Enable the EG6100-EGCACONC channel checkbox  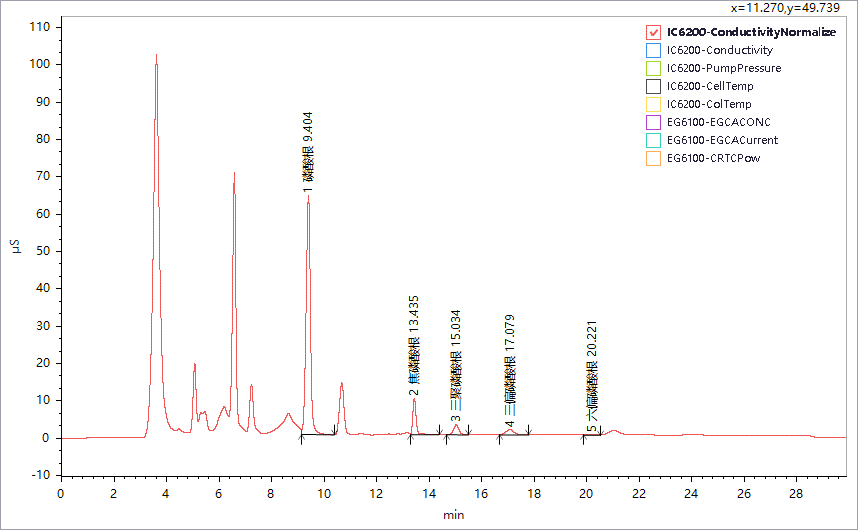(654, 122)
